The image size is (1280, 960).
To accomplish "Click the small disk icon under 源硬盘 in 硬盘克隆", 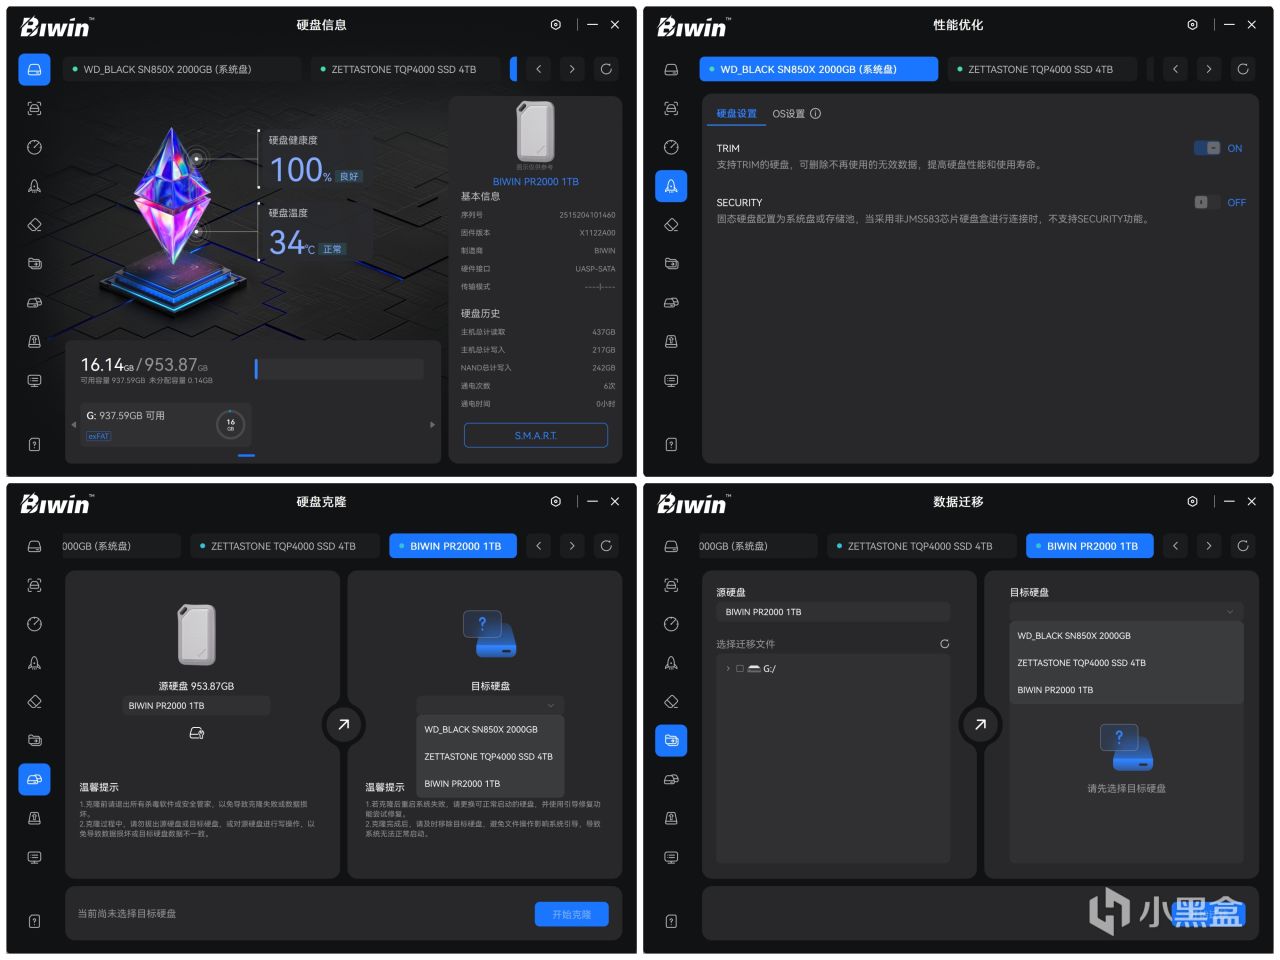I will (197, 734).
